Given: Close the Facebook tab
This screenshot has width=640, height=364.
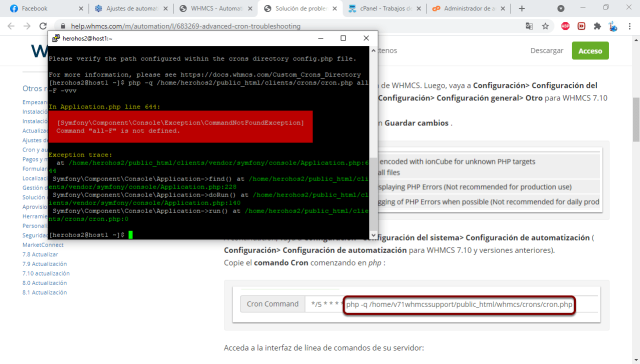Looking at the screenshot, I should (x=81, y=8).
